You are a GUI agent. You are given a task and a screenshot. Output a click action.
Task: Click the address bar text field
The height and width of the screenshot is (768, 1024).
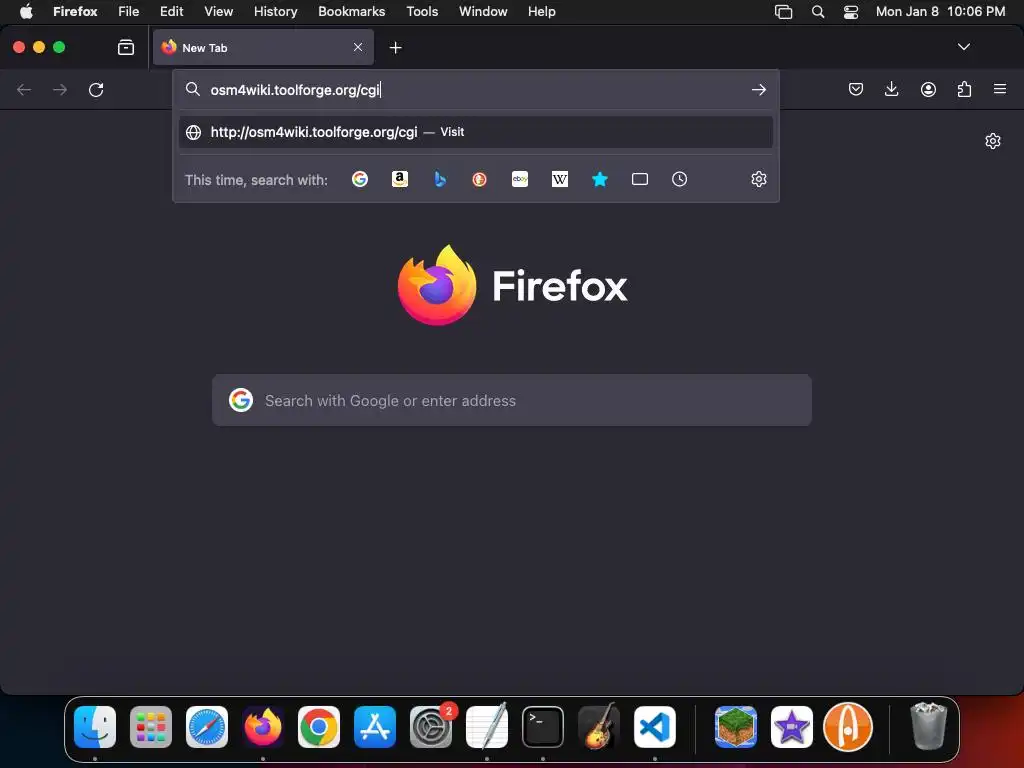tap(477, 89)
